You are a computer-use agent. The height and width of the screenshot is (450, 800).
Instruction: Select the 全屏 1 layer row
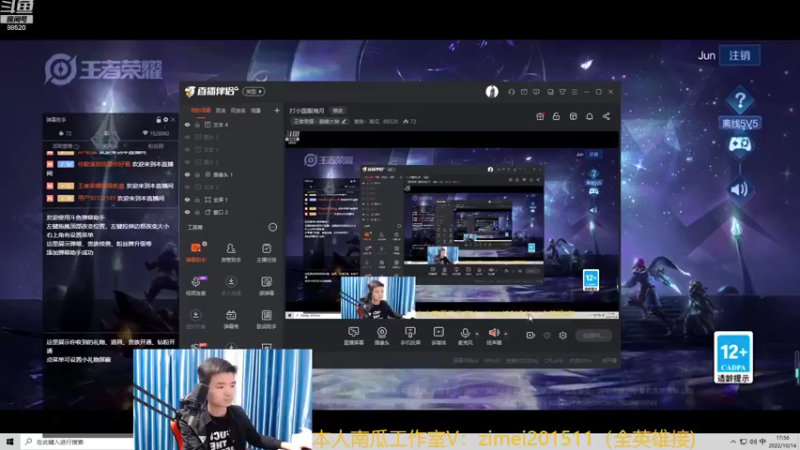tap(231, 199)
